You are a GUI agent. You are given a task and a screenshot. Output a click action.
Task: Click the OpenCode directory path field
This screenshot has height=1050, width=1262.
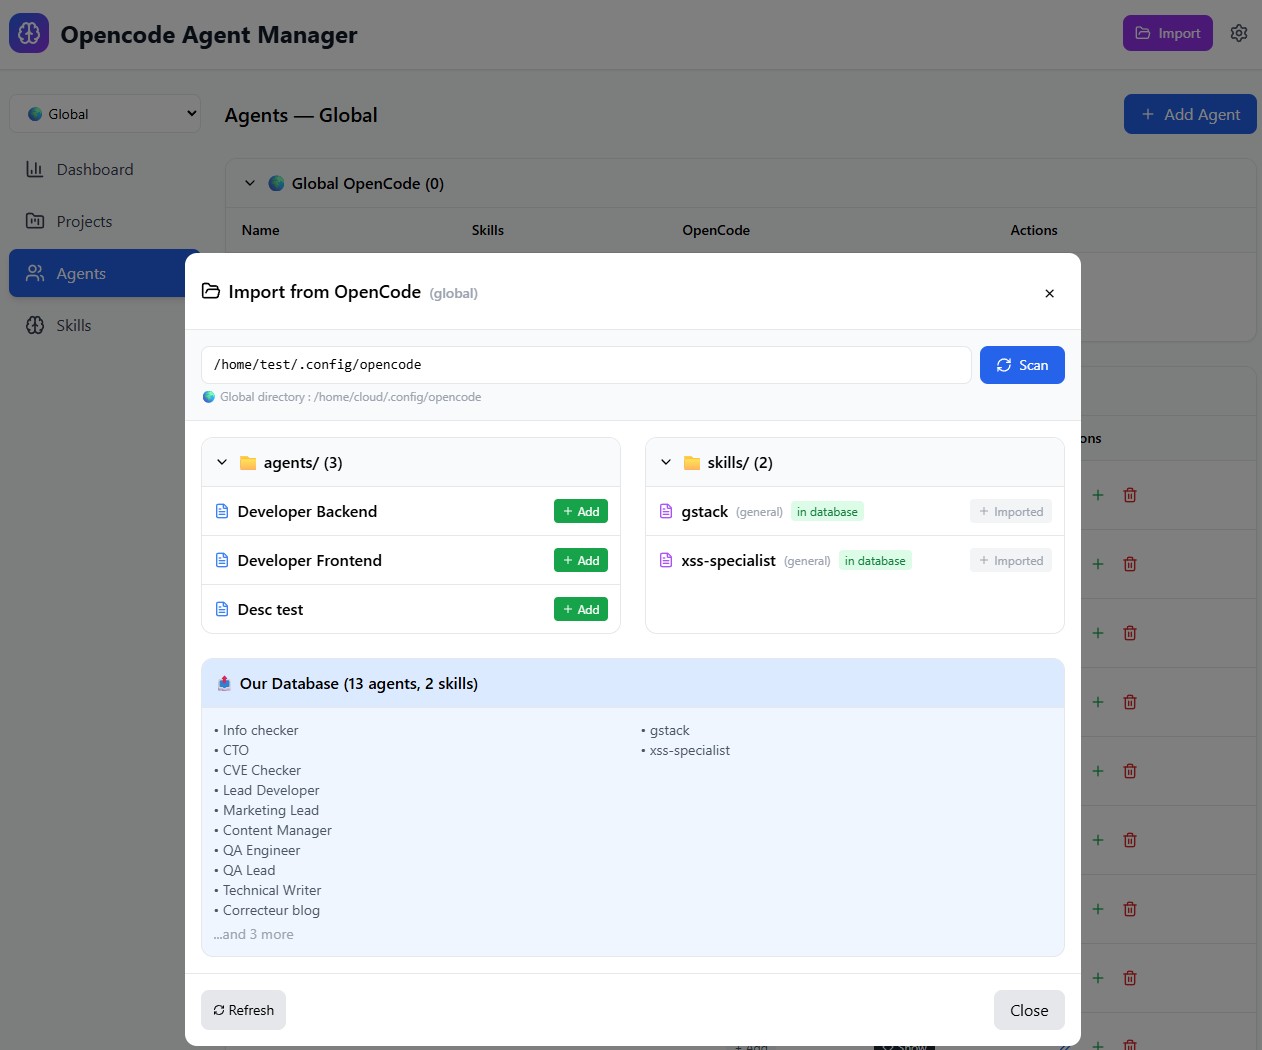[x=586, y=365]
